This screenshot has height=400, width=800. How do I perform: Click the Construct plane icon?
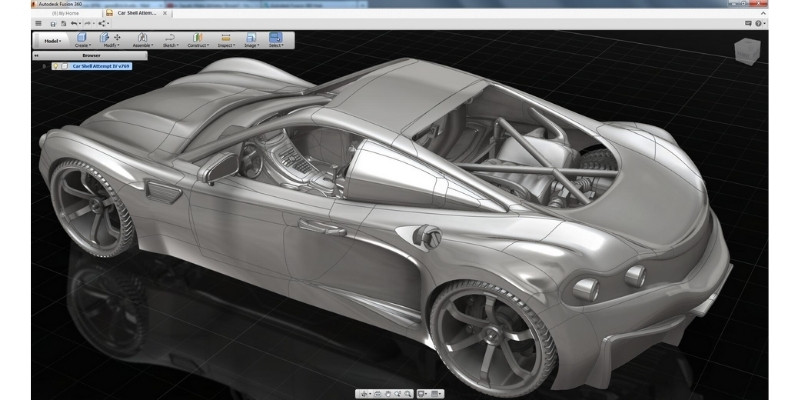pyautogui.click(x=197, y=37)
